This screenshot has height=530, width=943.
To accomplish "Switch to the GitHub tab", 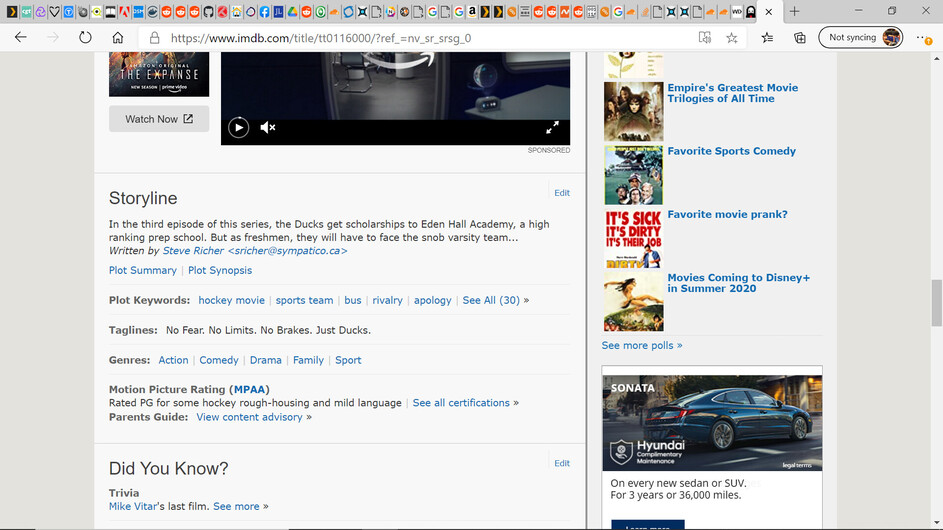I will pos(208,11).
